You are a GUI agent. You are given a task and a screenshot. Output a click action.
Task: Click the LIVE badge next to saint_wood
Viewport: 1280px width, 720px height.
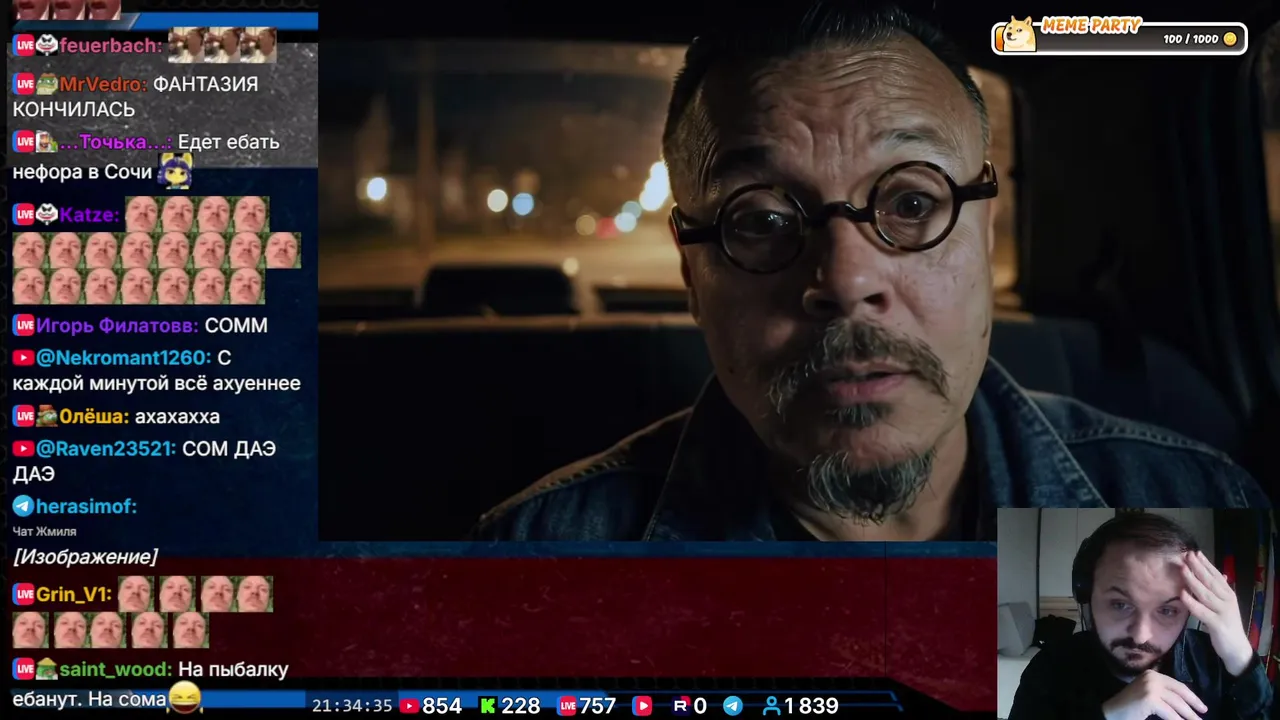point(24,669)
